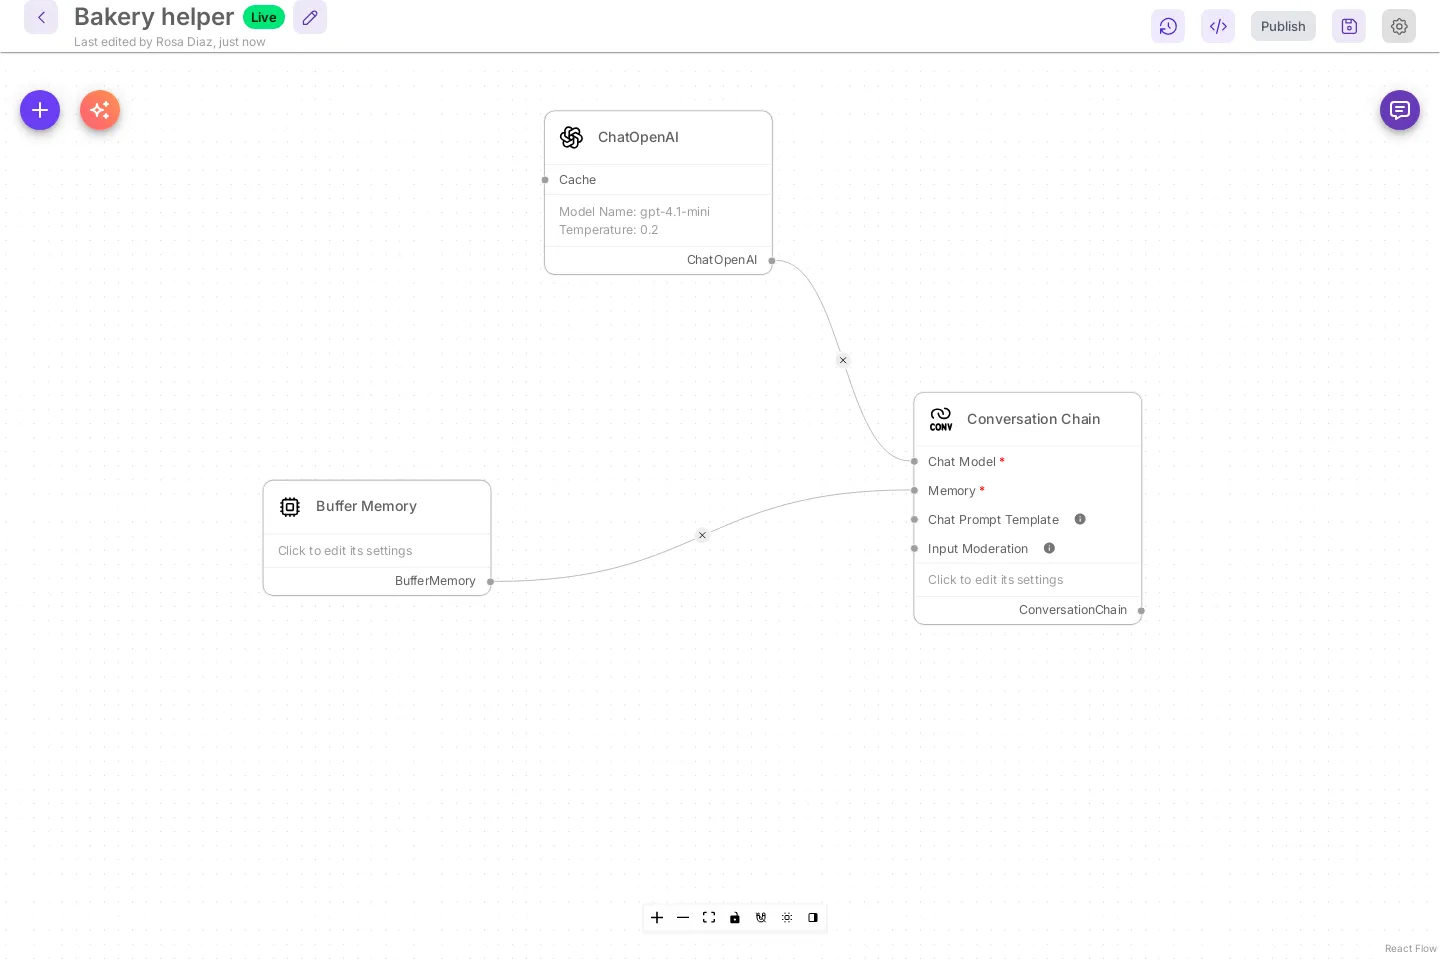The height and width of the screenshot is (960, 1440).
Task: Go back using the header arrow
Action: pyautogui.click(x=41, y=17)
